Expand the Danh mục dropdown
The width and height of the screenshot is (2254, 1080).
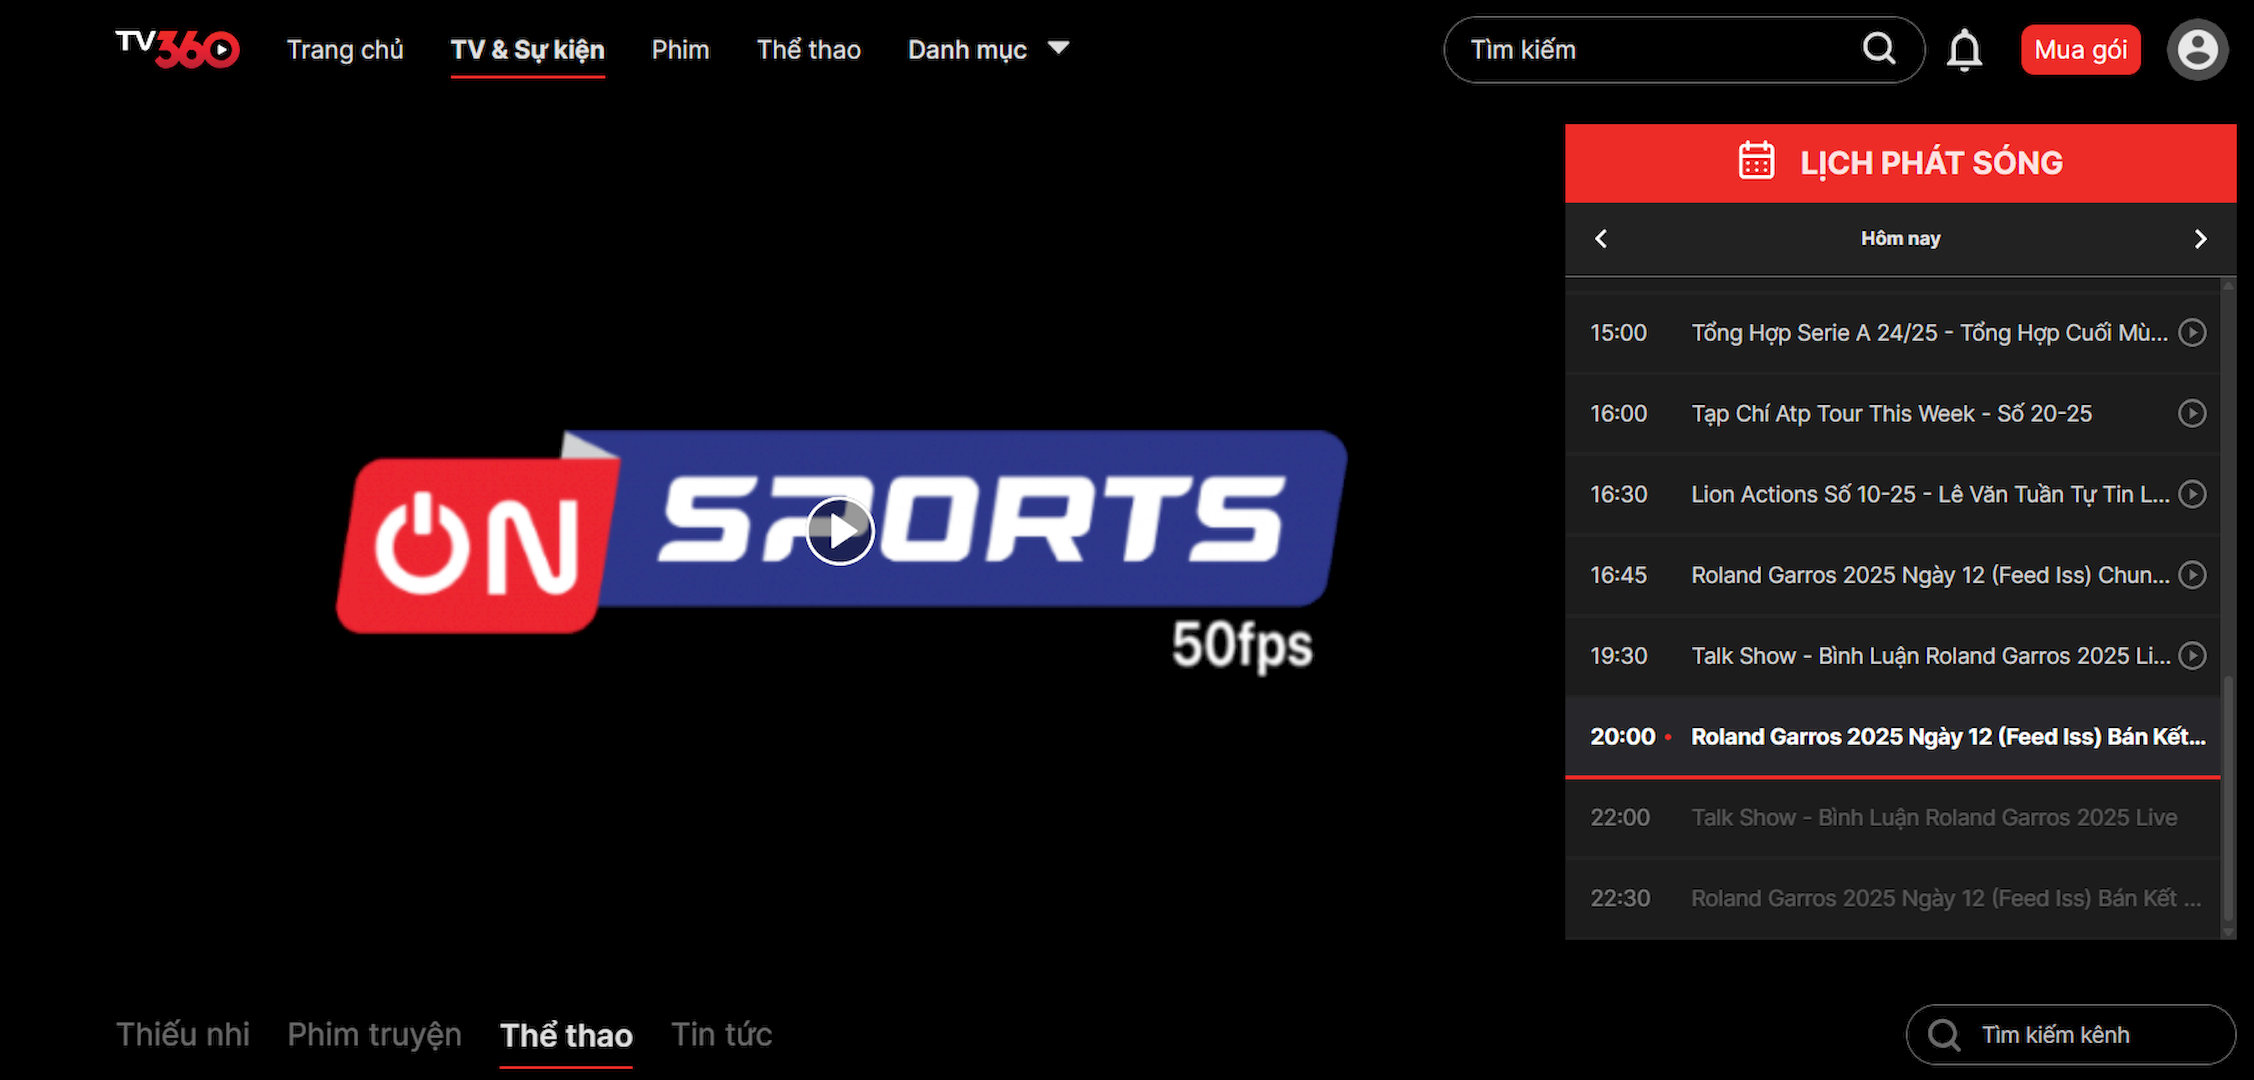(988, 50)
